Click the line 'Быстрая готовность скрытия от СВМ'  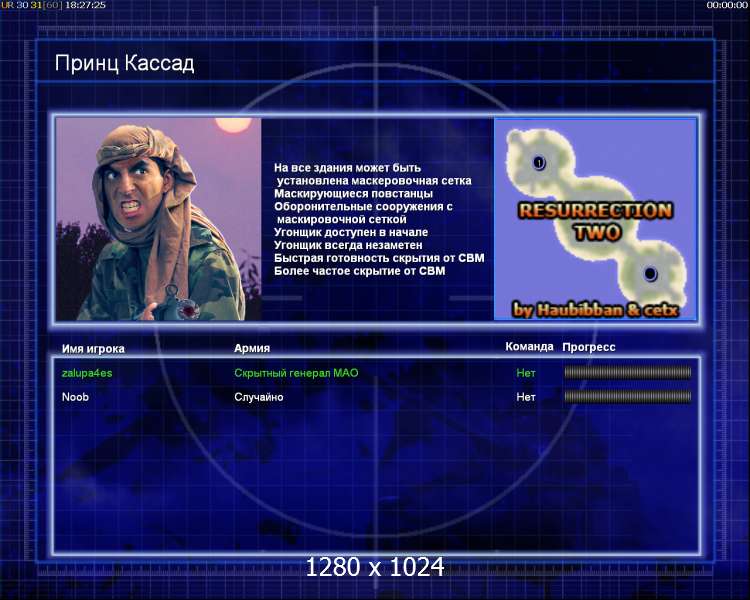tap(379, 258)
